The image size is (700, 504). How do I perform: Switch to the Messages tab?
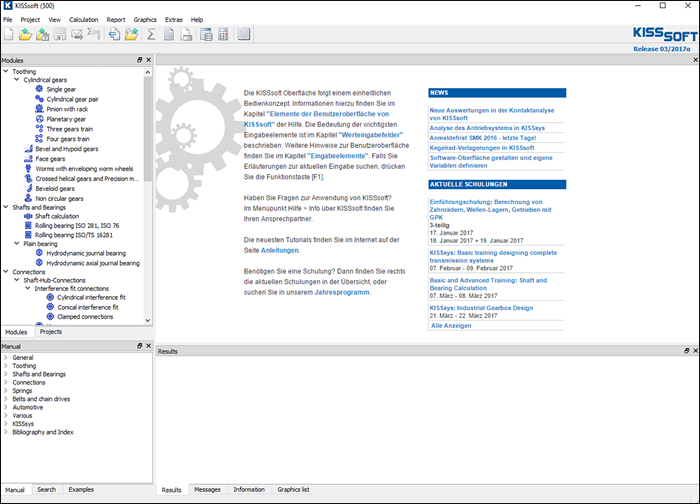207,489
